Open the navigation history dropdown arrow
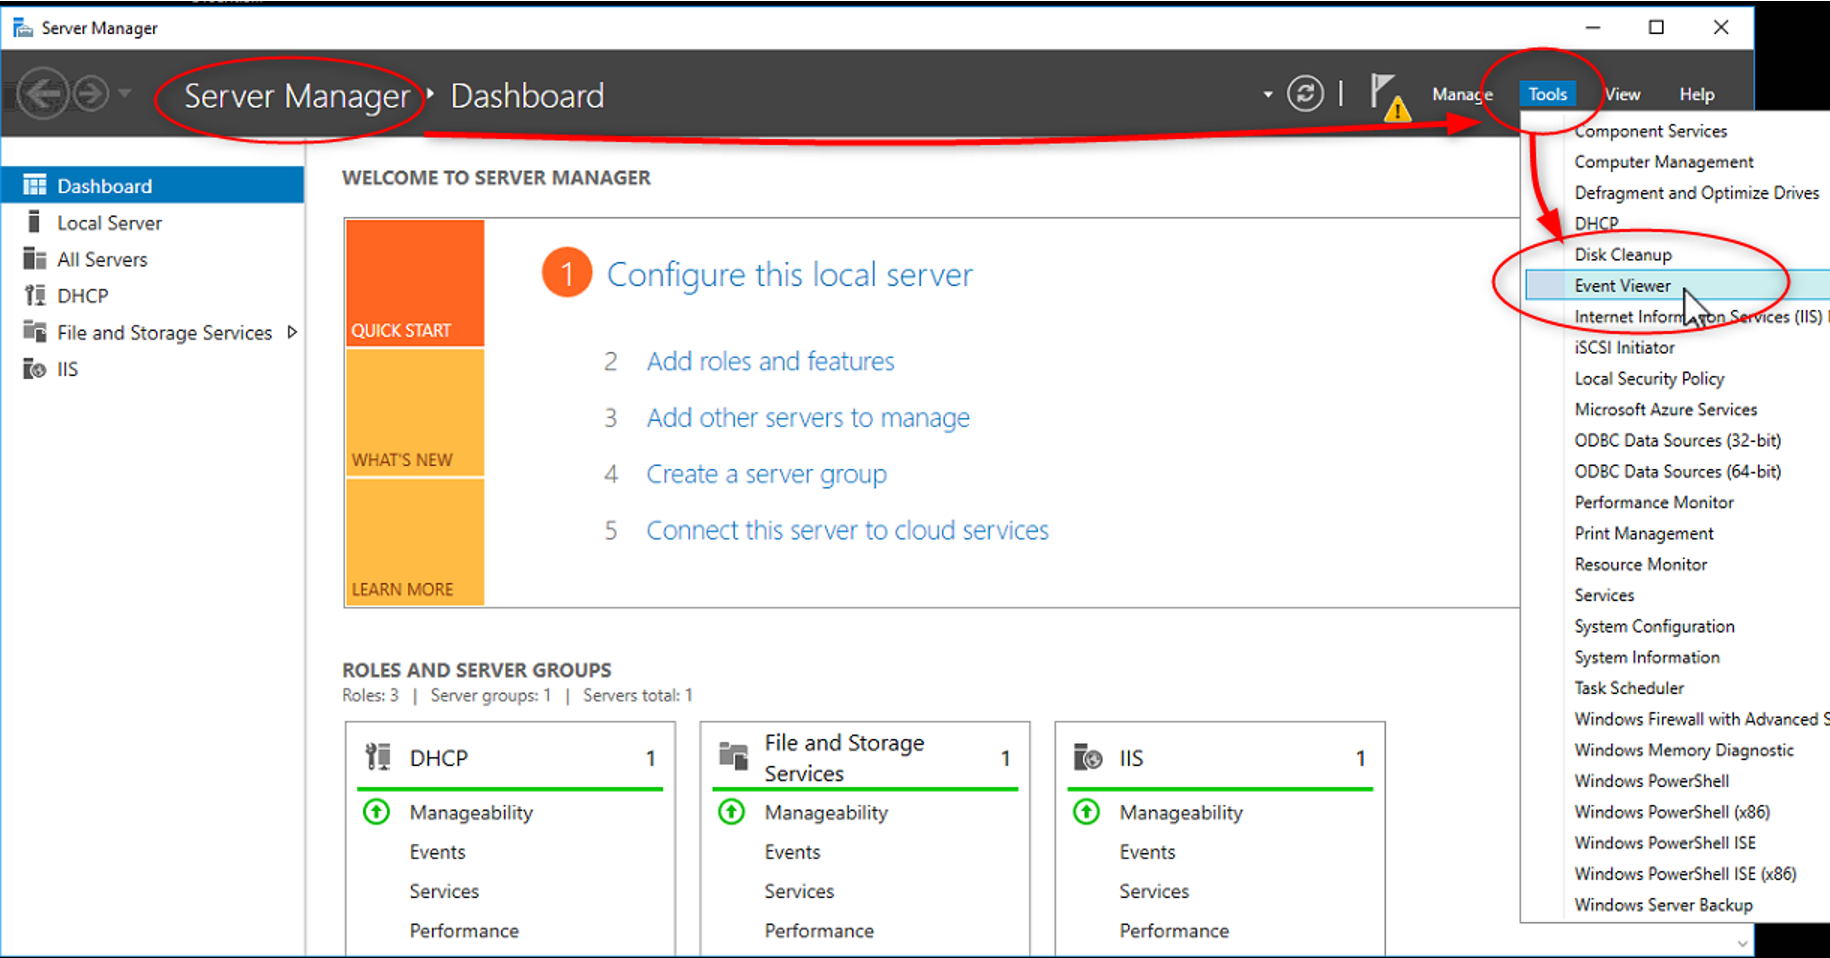Screen dimensions: 1830x958 coord(125,94)
